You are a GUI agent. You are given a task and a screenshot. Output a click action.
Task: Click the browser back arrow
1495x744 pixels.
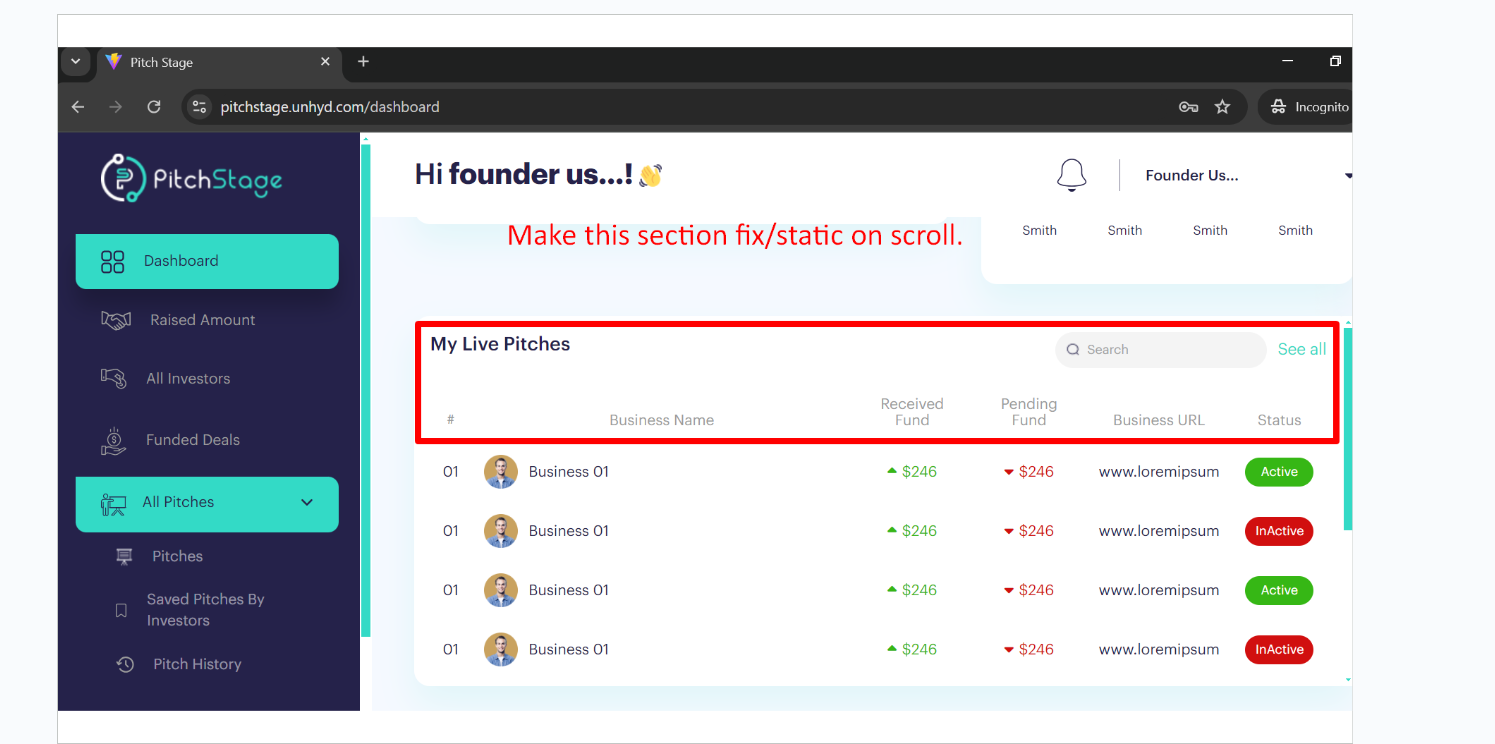(78, 107)
